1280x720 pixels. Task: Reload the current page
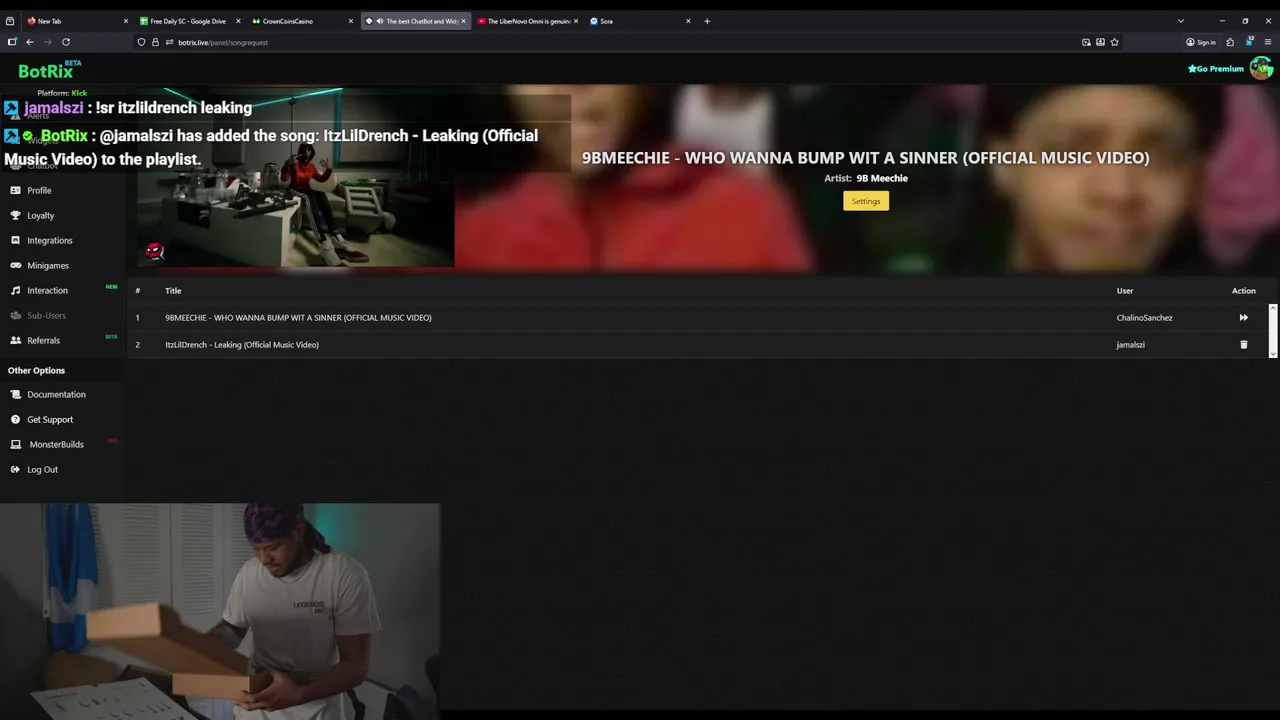click(66, 42)
